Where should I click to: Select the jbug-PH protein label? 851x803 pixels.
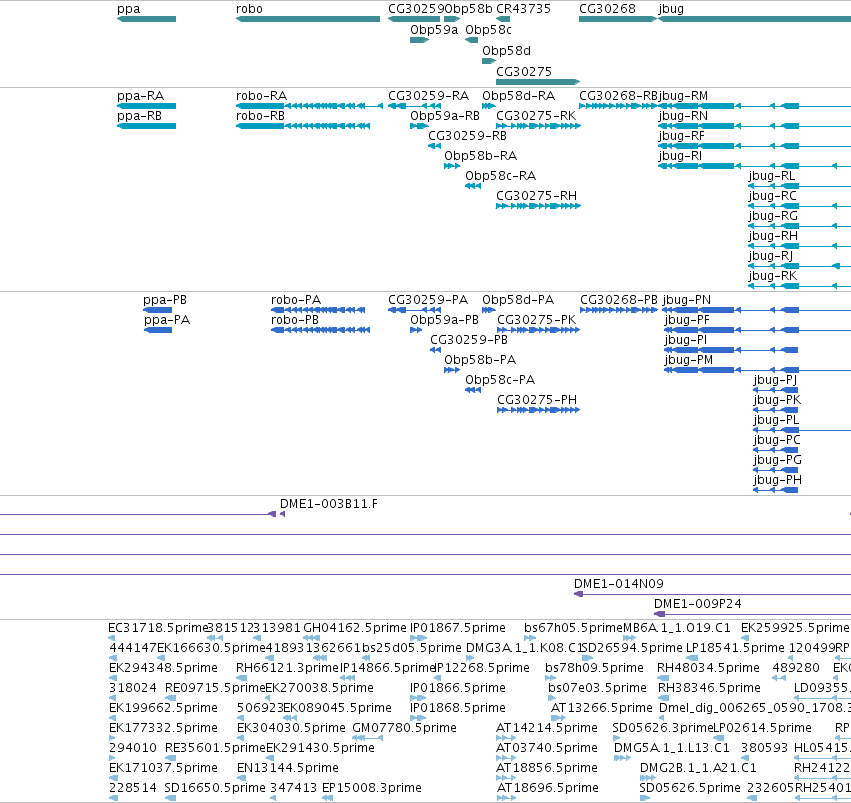777,480
